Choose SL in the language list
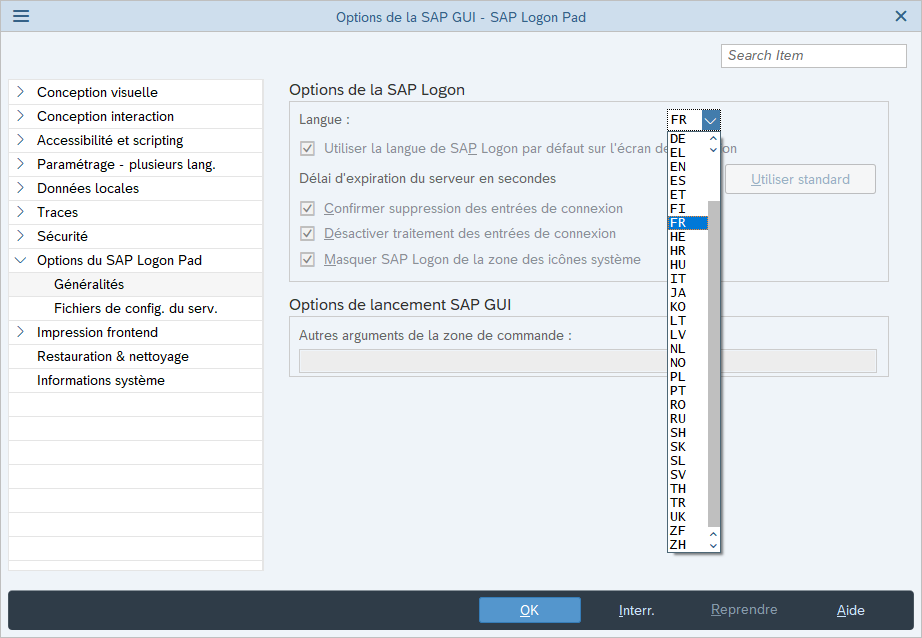 688,461
